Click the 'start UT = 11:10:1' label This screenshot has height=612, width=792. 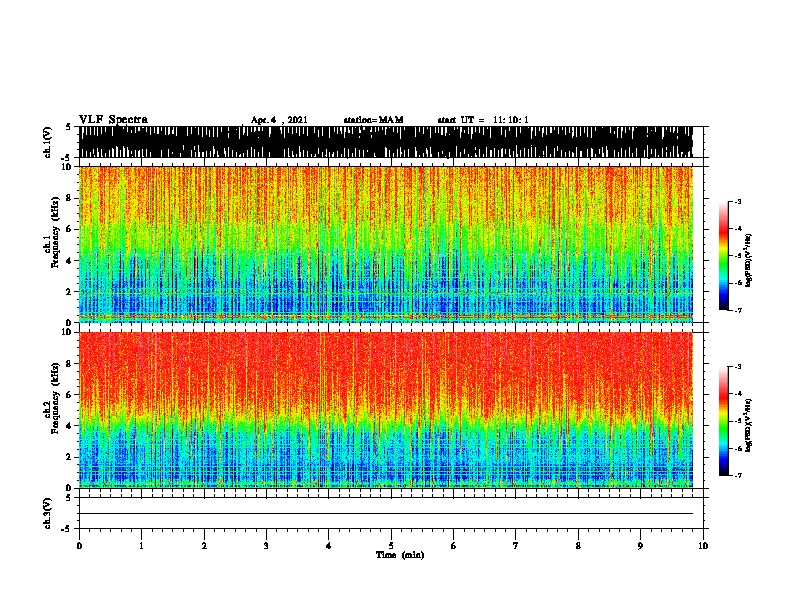(x=483, y=120)
